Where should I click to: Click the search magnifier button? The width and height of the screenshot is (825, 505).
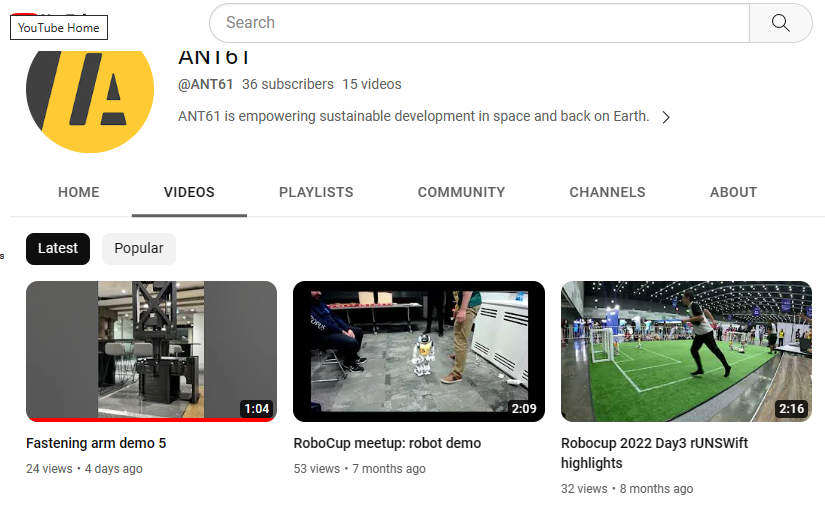781,23
